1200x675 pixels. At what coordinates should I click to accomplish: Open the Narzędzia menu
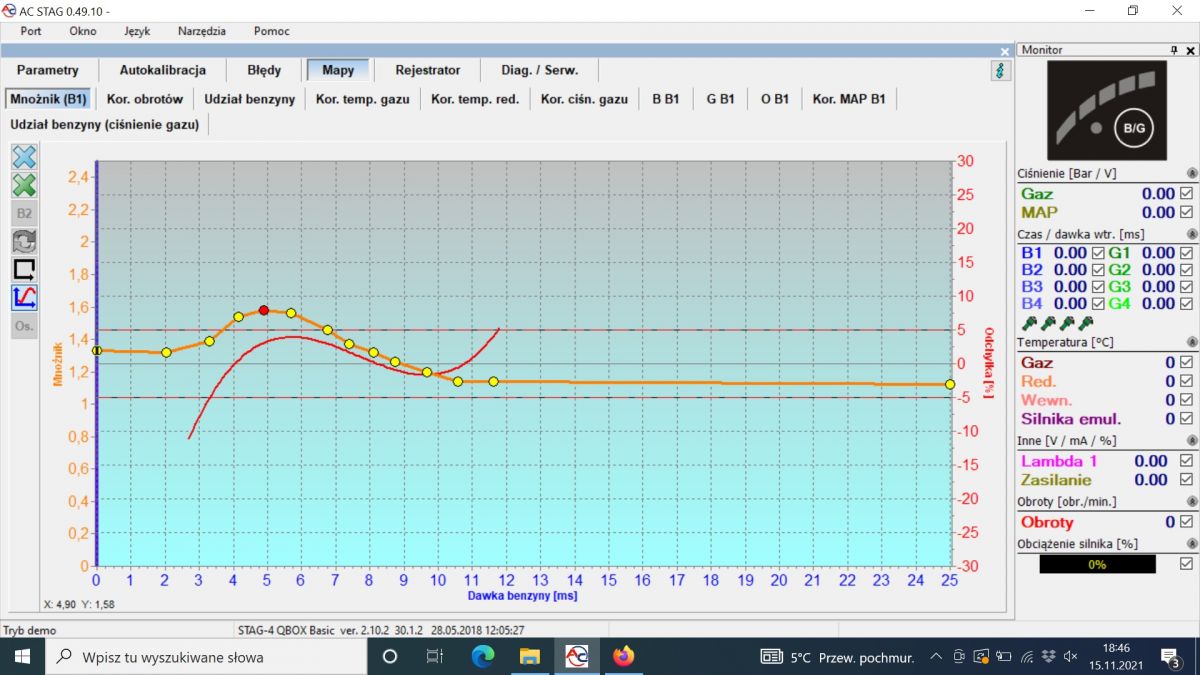(202, 31)
